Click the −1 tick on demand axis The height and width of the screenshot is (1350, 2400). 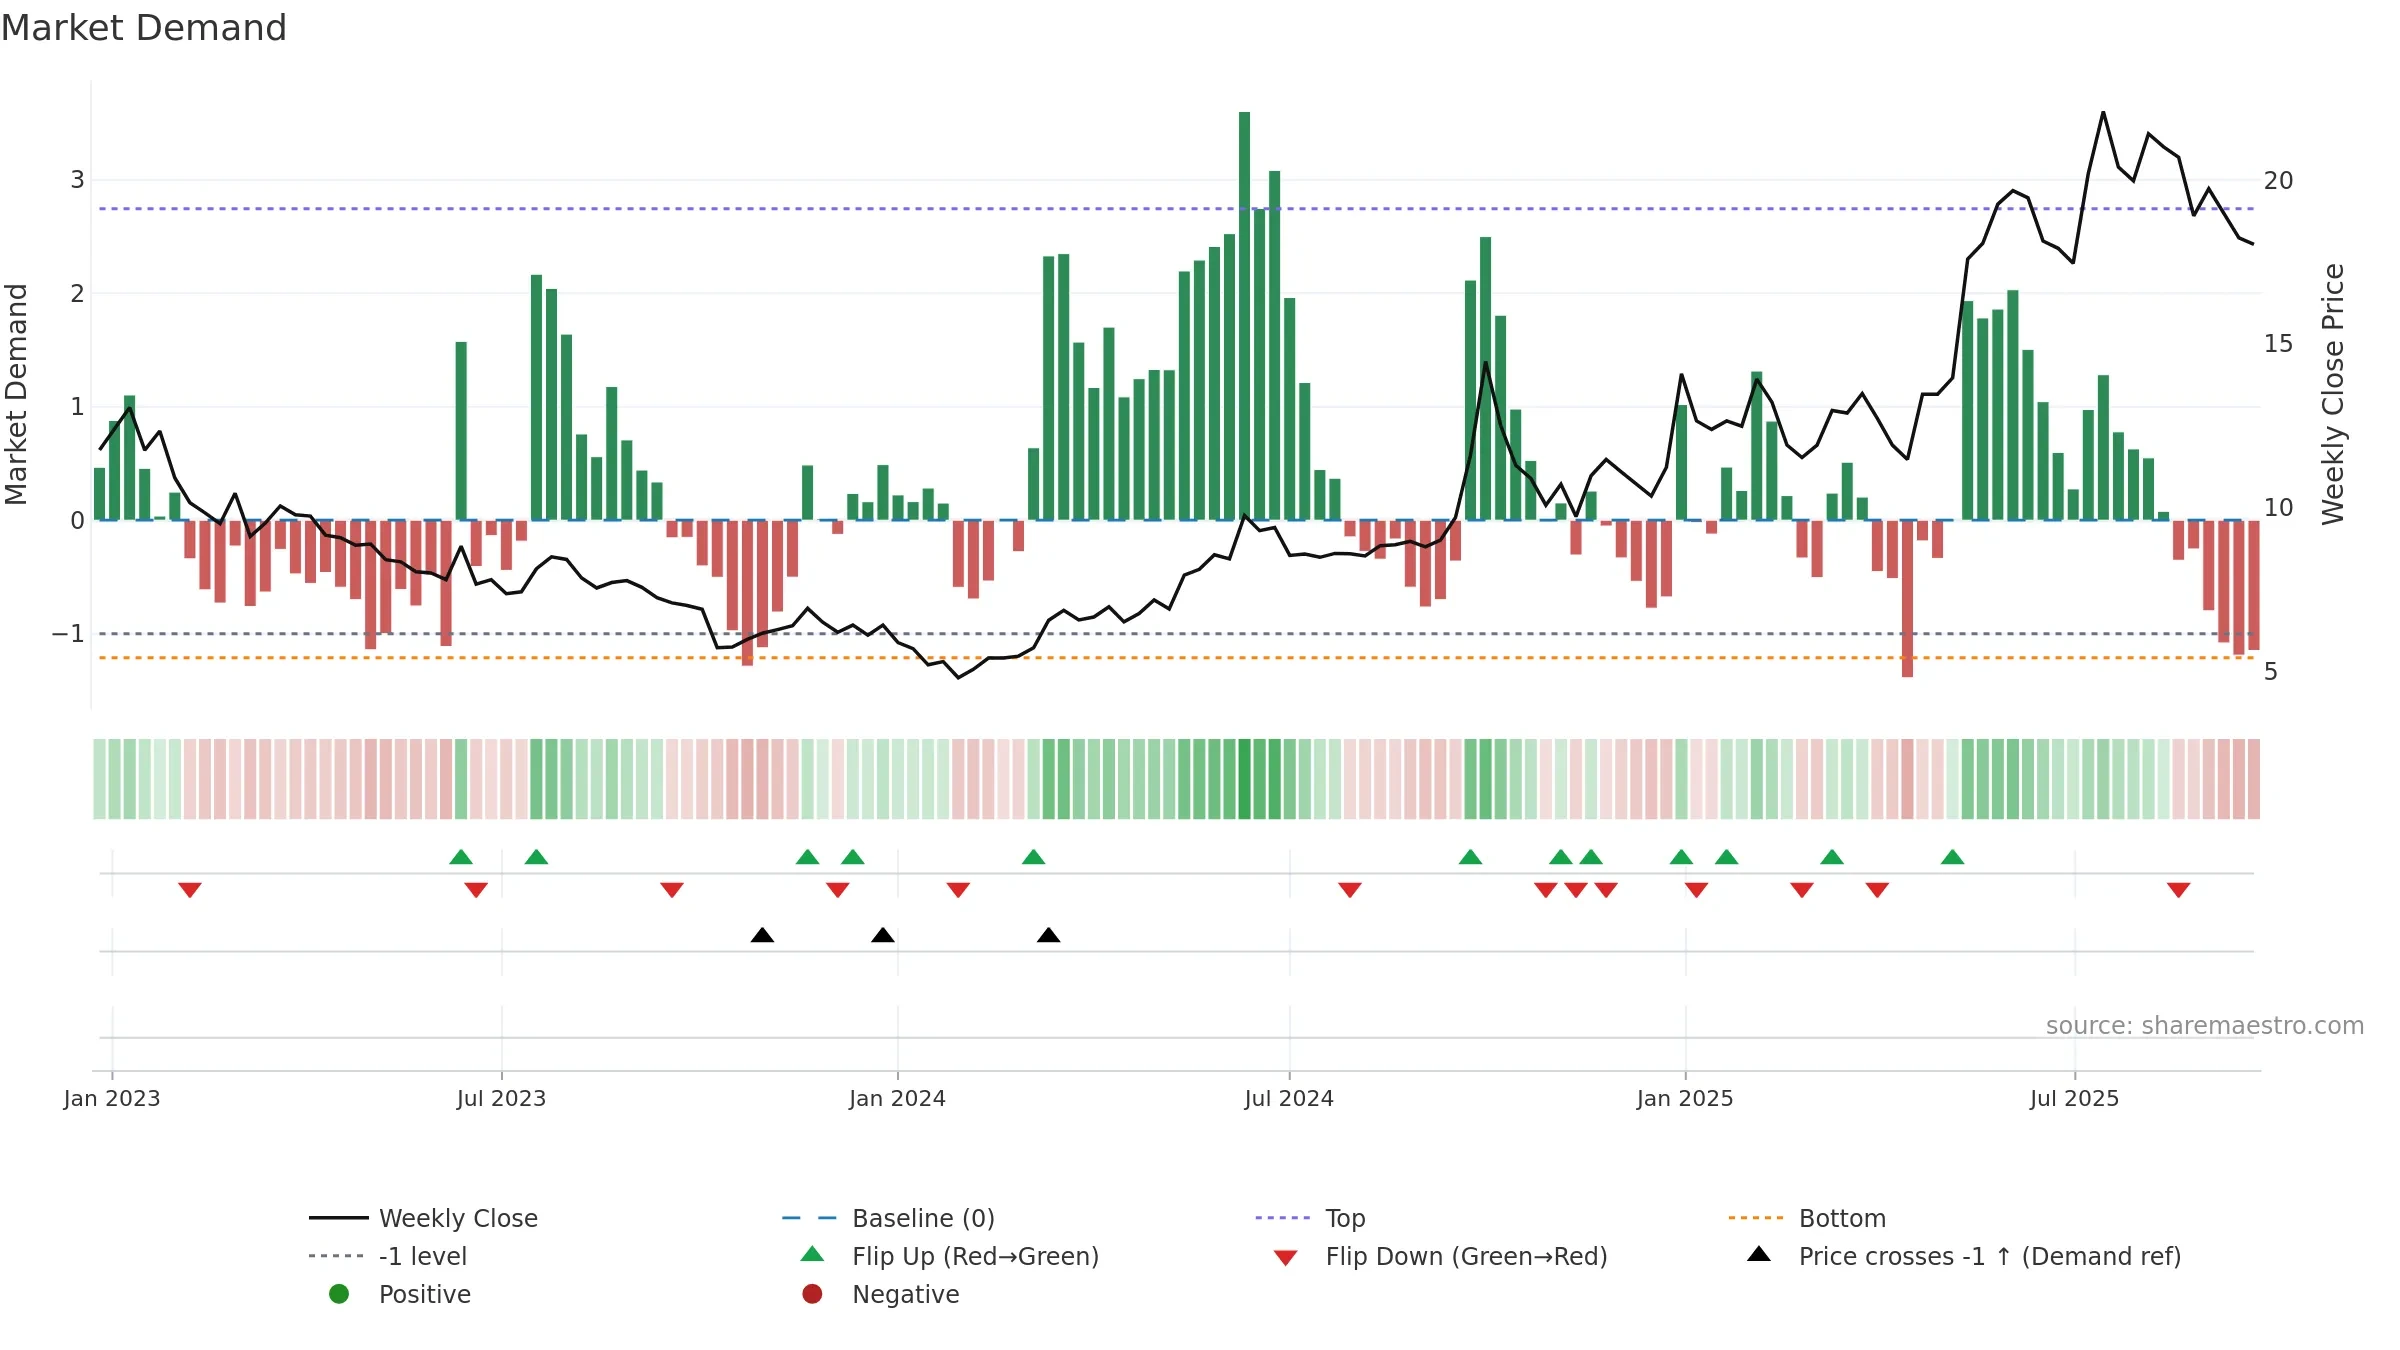pyautogui.click(x=68, y=634)
